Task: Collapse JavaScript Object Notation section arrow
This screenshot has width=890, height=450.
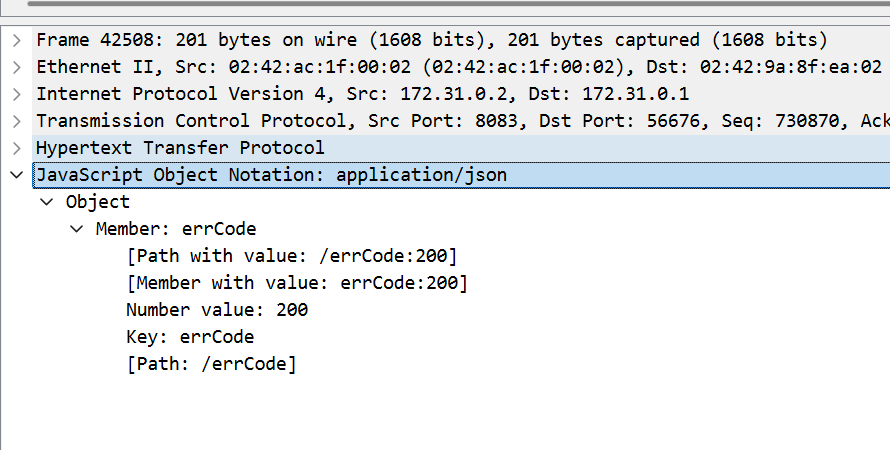Action: (17, 175)
